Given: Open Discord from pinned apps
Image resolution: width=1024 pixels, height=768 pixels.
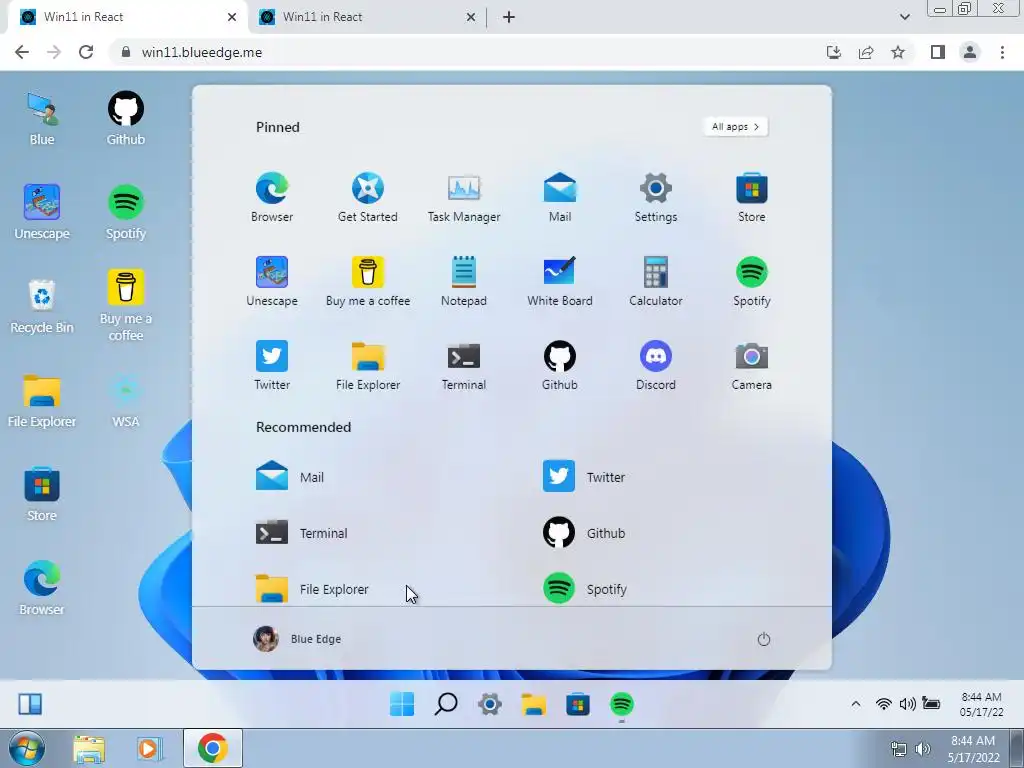Looking at the screenshot, I should pos(656,366).
